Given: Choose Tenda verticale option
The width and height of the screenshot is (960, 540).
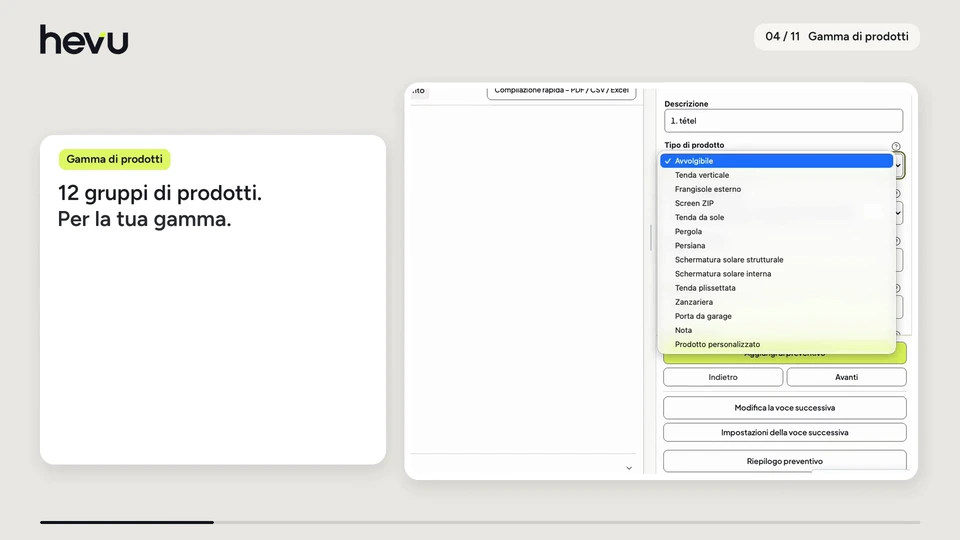Looking at the screenshot, I should pyautogui.click(x=776, y=175).
